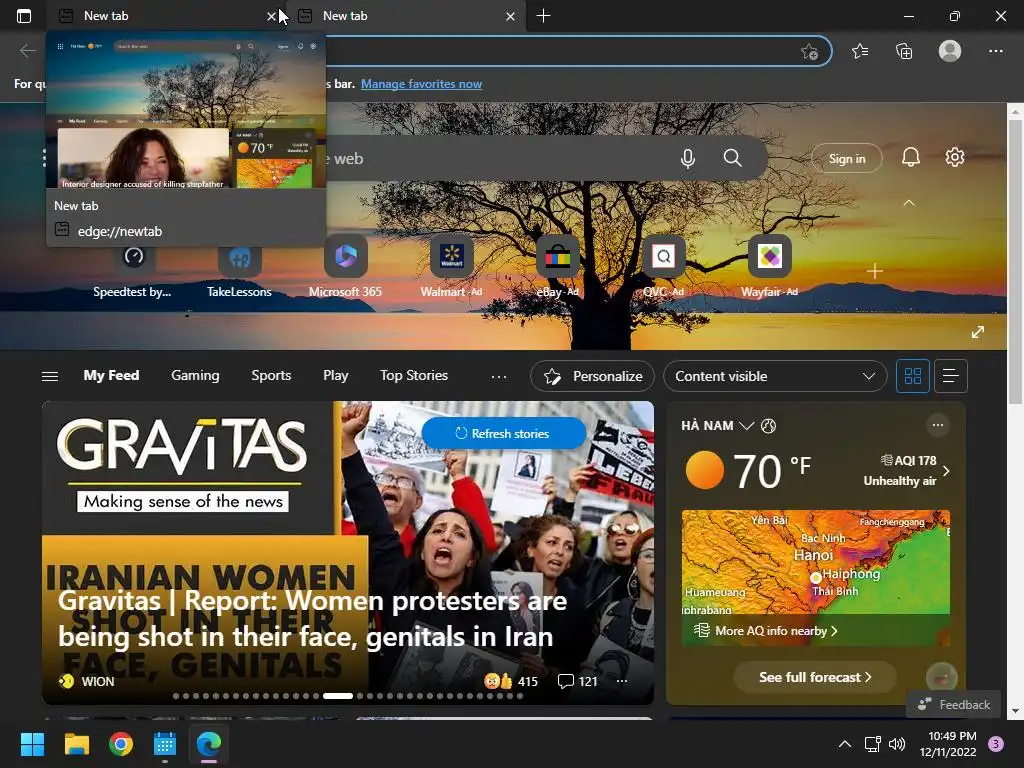Open comments on Gravitas story
1024x768 pixels.
pyautogui.click(x=577, y=681)
